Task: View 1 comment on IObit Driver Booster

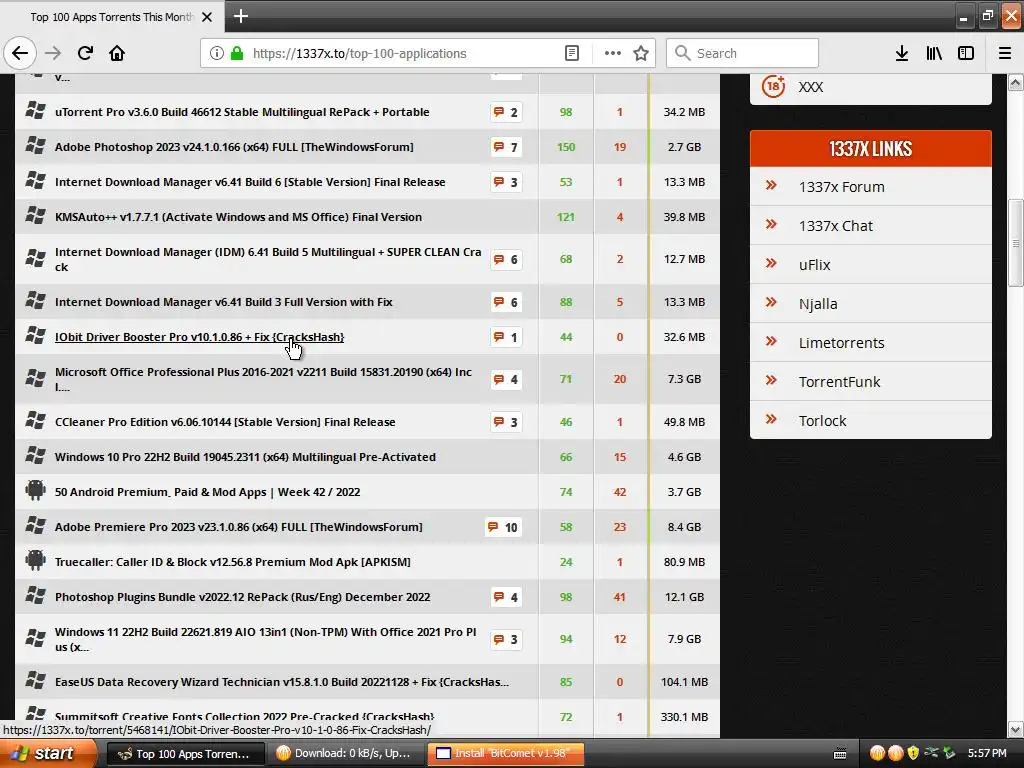Action: [x=505, y=337]
